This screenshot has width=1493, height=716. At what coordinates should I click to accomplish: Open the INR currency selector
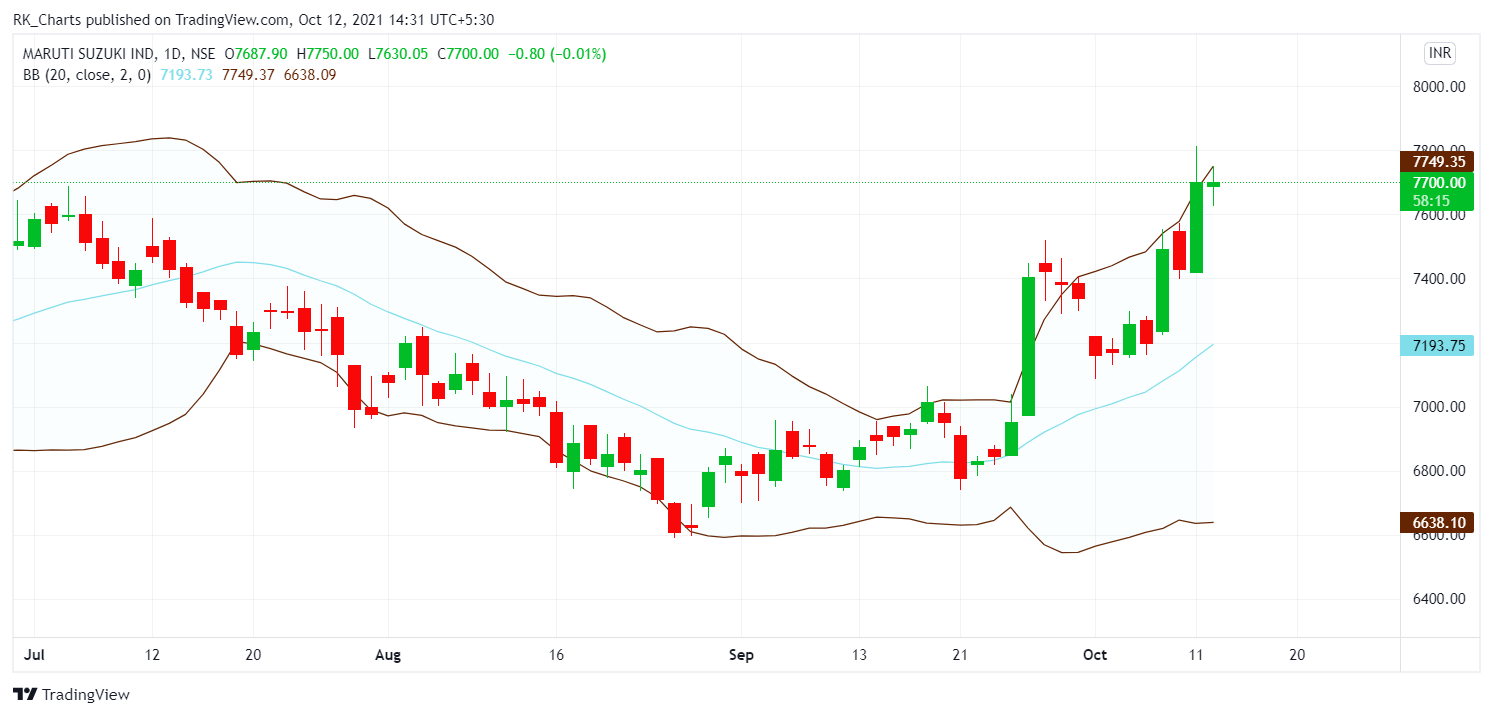[x=1441, y=53]
